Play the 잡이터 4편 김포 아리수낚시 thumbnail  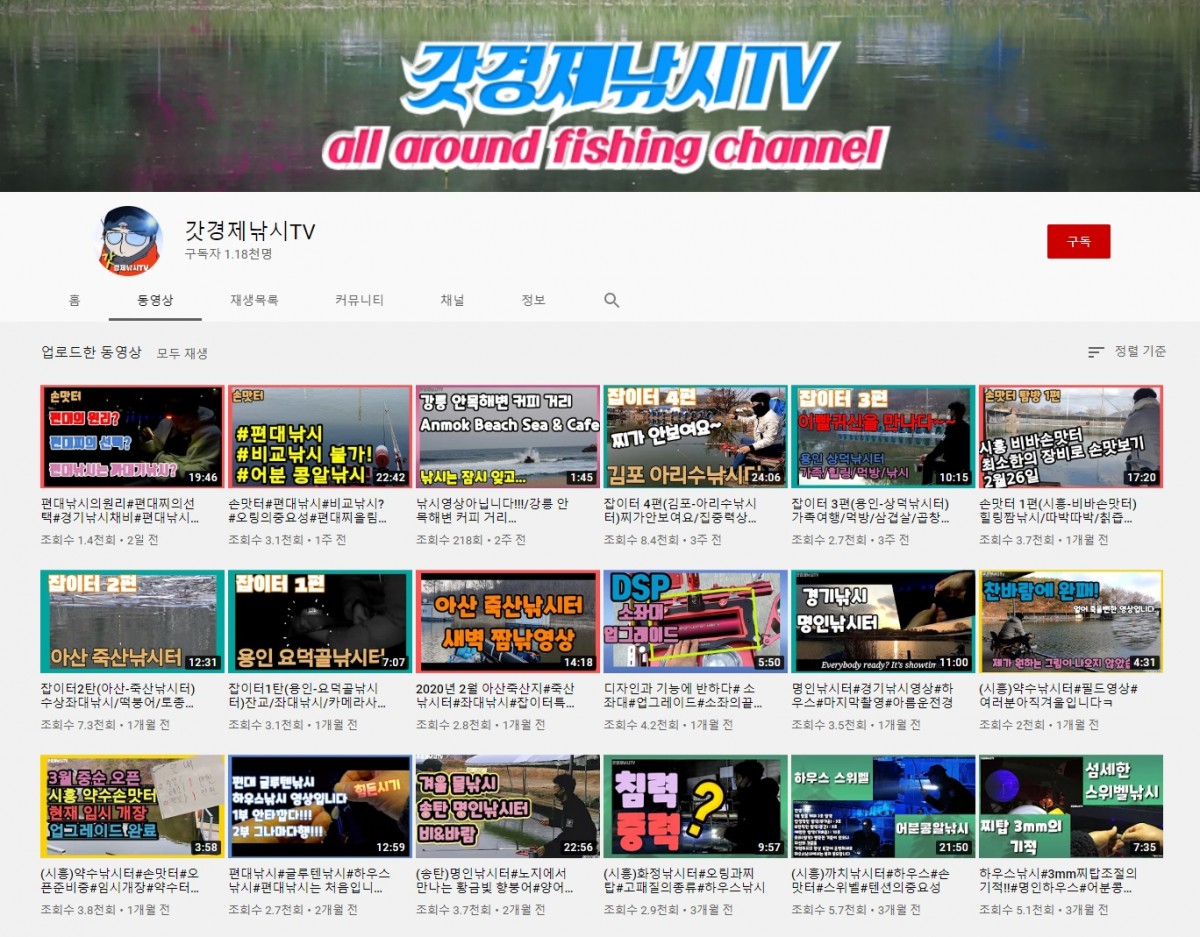pos(695,436)
